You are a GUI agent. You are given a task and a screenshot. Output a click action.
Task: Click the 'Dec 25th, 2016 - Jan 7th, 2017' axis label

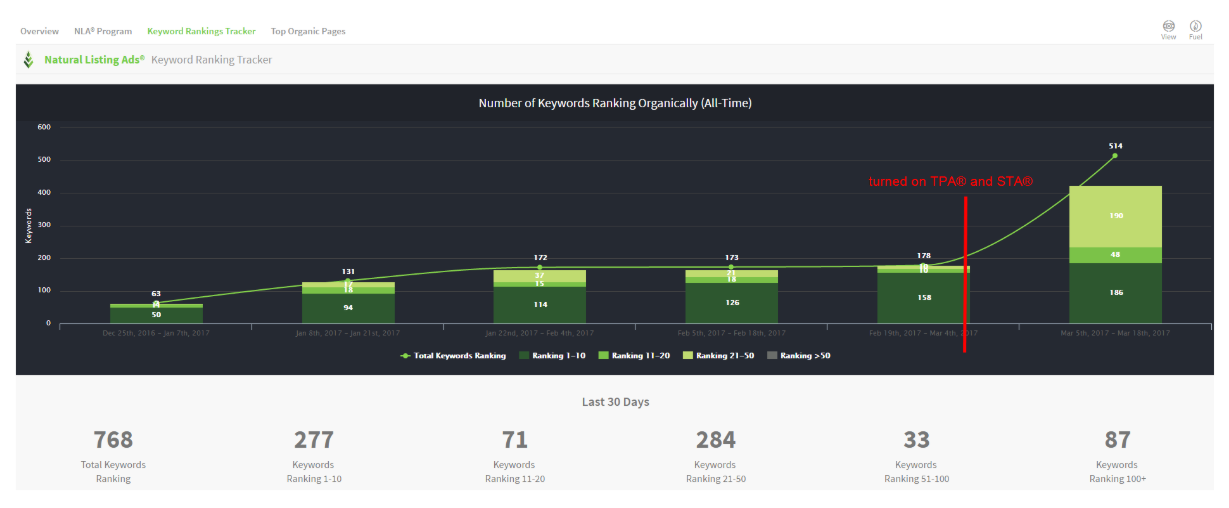pos(156,332)
